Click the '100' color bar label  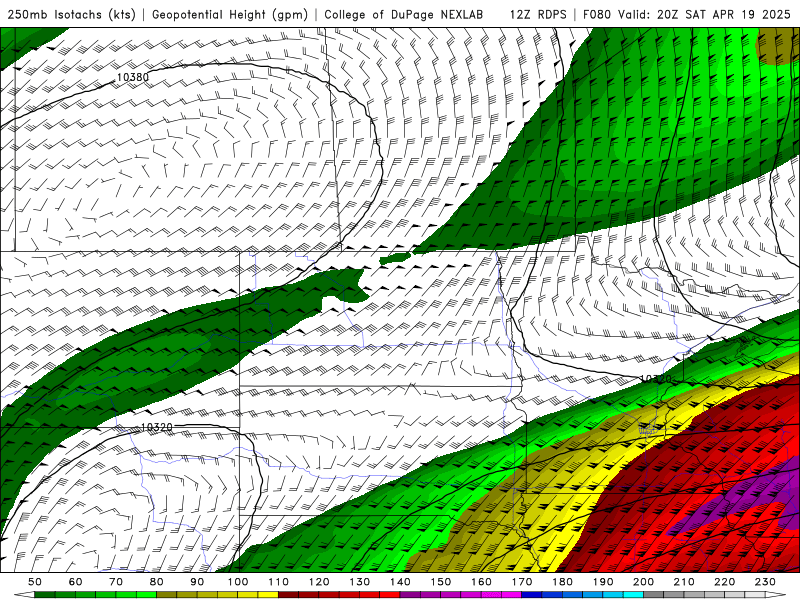point(237,582)
